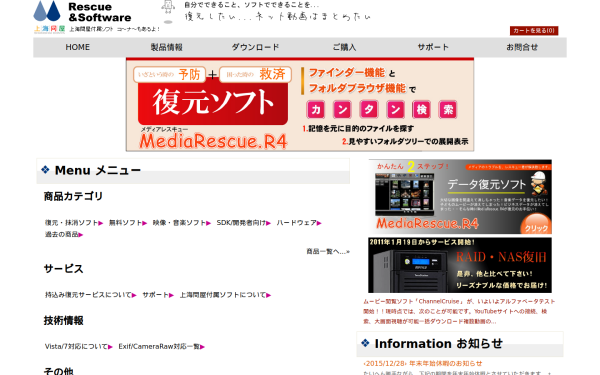Viewport: 600px width, 375px height.
Task: Go to the ダウンロード page
Action: tap(255, 47)
